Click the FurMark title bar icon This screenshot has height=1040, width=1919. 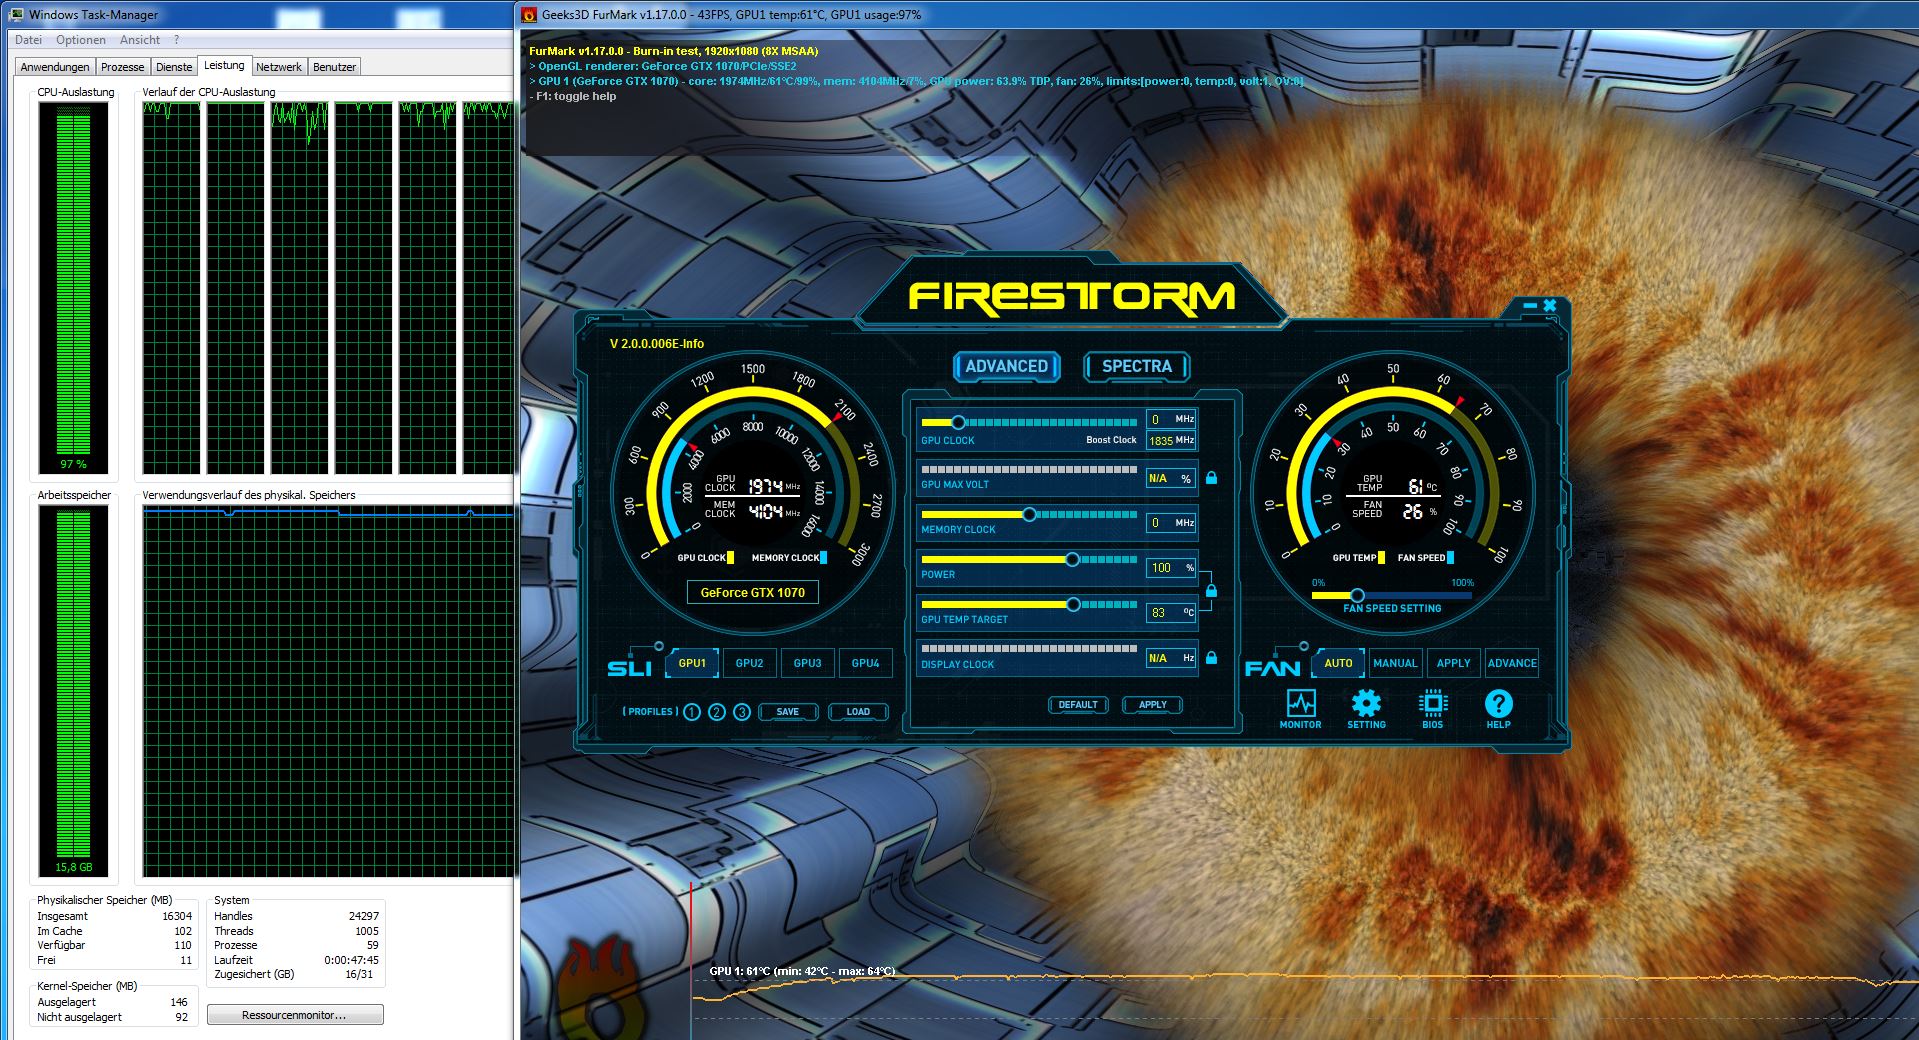pyautogui.click(x=530, y=15)
